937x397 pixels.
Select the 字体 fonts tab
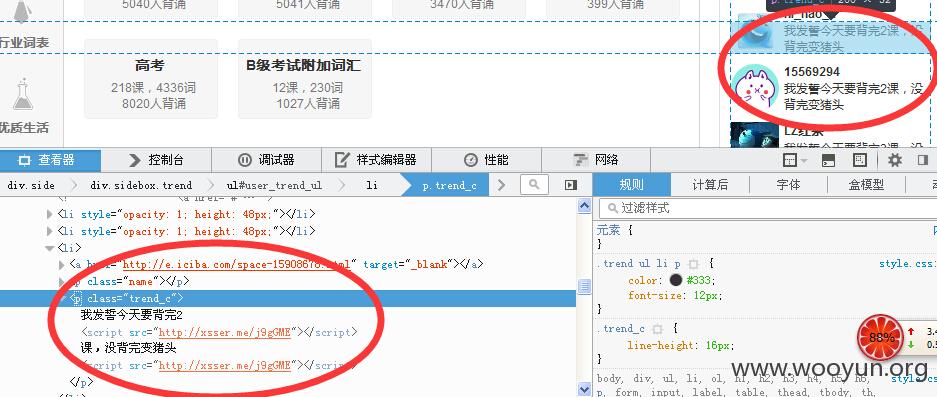click(788, 185)
